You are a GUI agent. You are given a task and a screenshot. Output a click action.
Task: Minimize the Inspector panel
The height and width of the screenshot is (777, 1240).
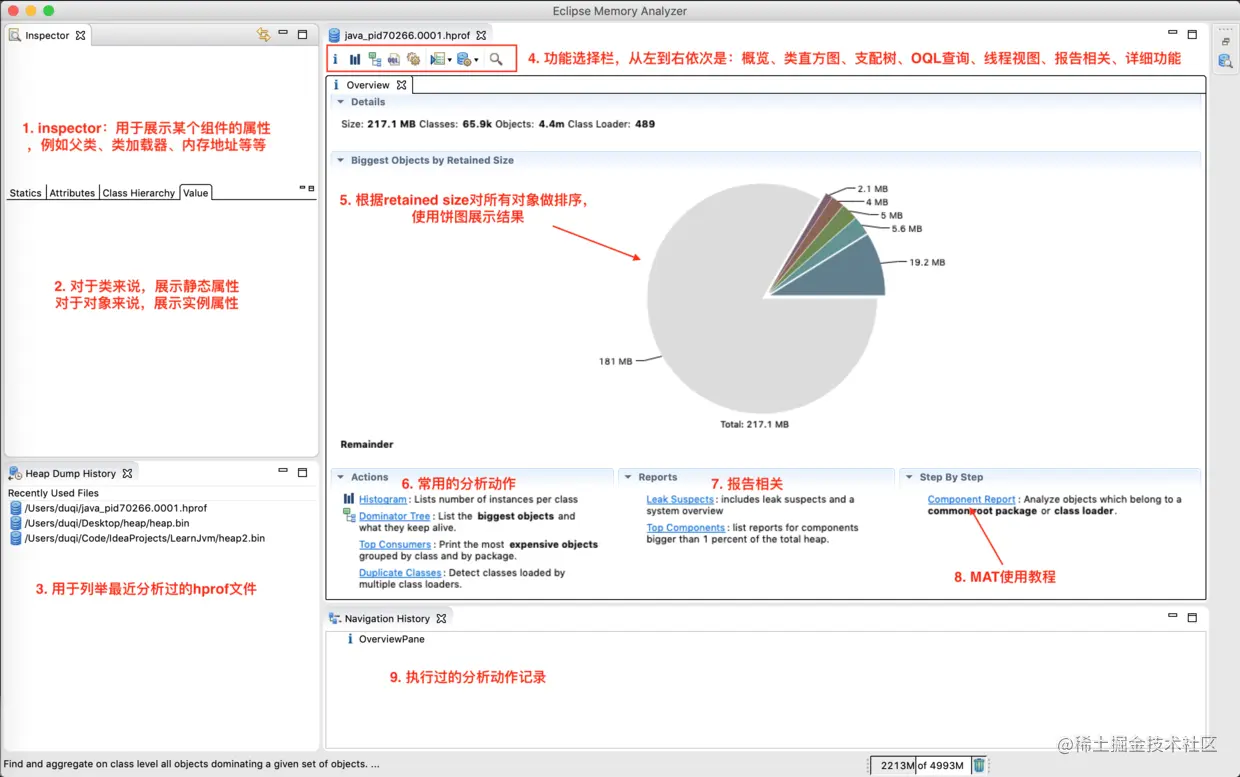point(283,34)
